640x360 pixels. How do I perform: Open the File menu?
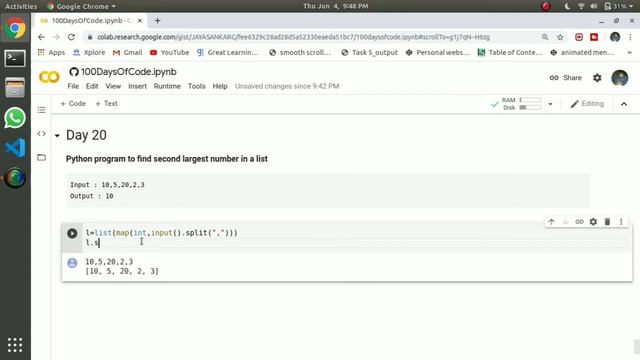tap(73, 86)
